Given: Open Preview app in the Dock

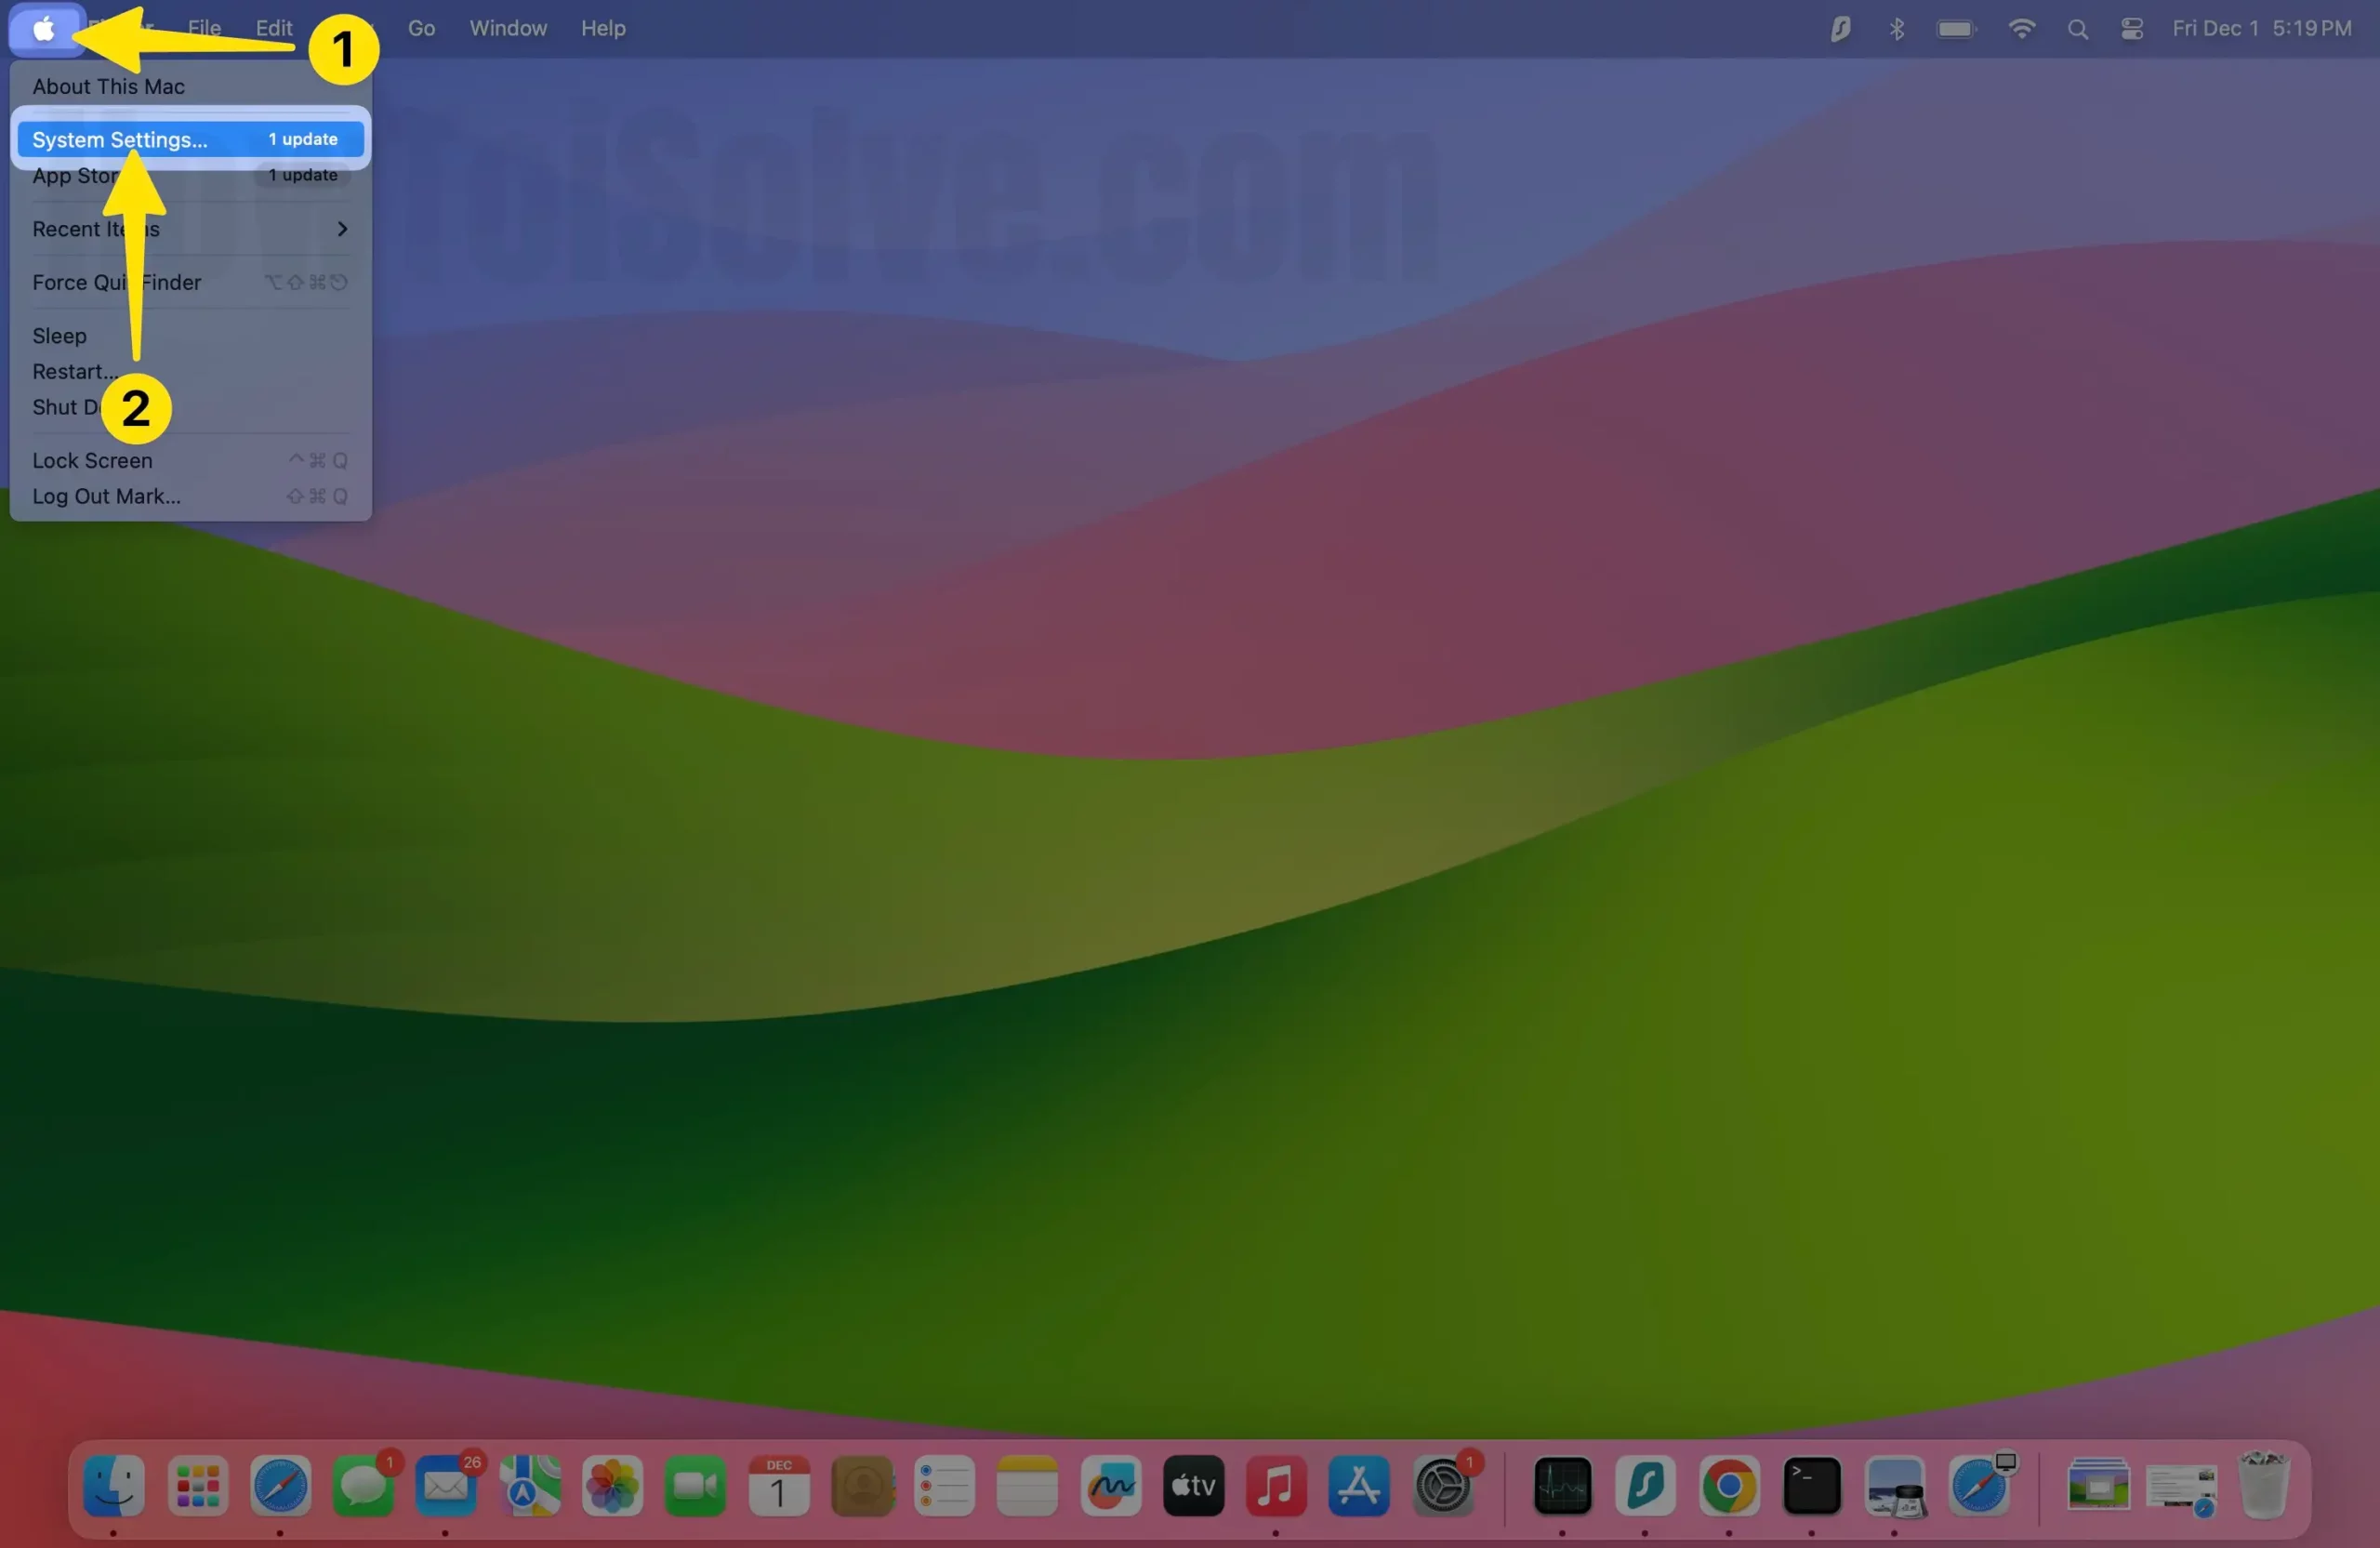Looking at the screenshot, I should (1895, 1486).
